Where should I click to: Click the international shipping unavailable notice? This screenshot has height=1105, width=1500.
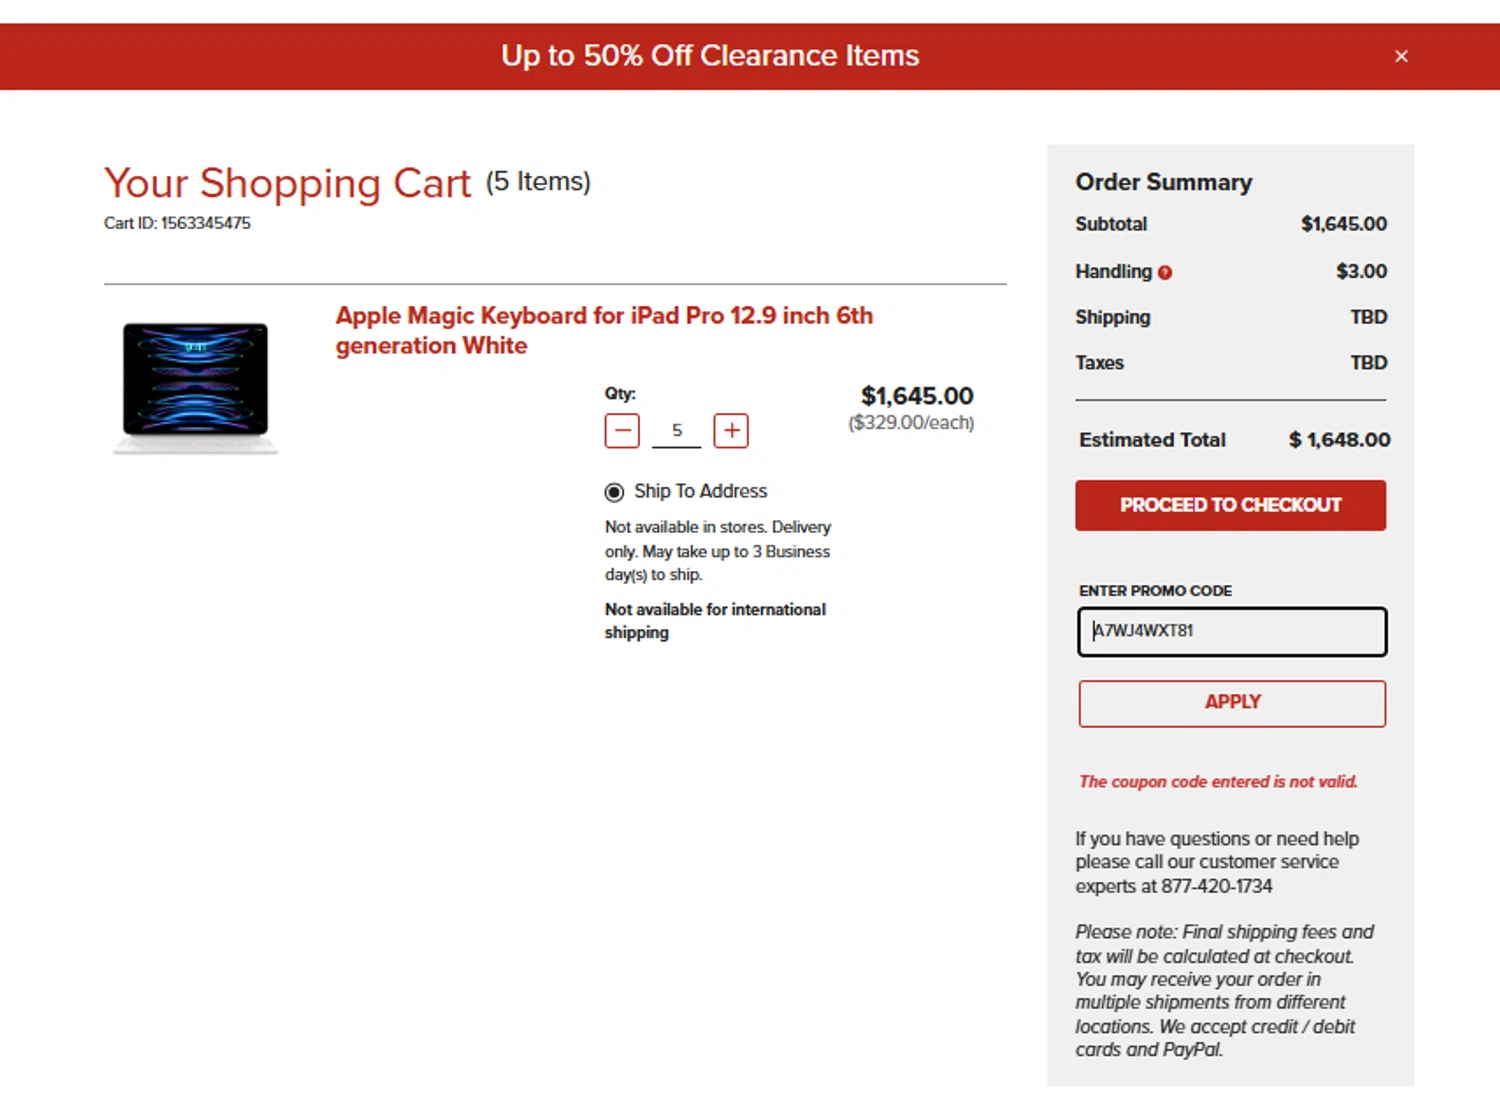click(715, 621)
